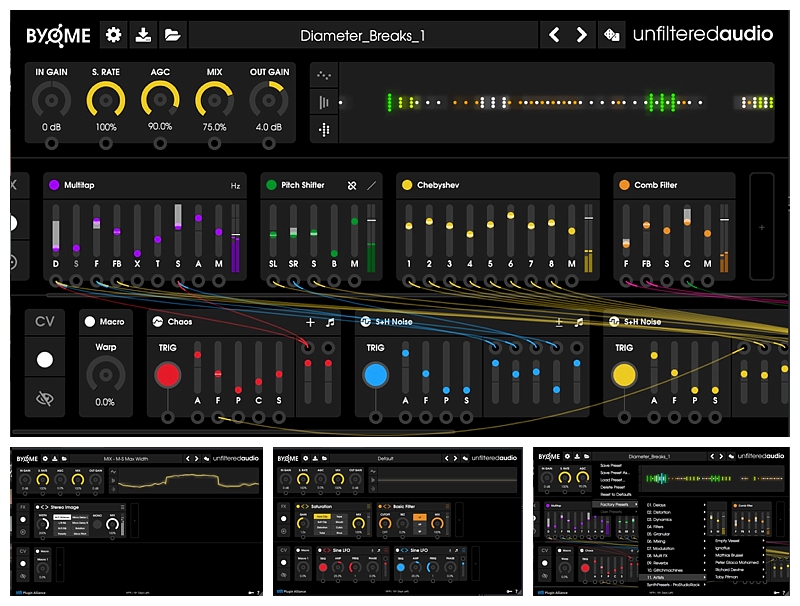The height and width of the screenshot is (606, 800).
Task: Expand 07. Modulation submenu entry
Action: [x=672, y=548]
